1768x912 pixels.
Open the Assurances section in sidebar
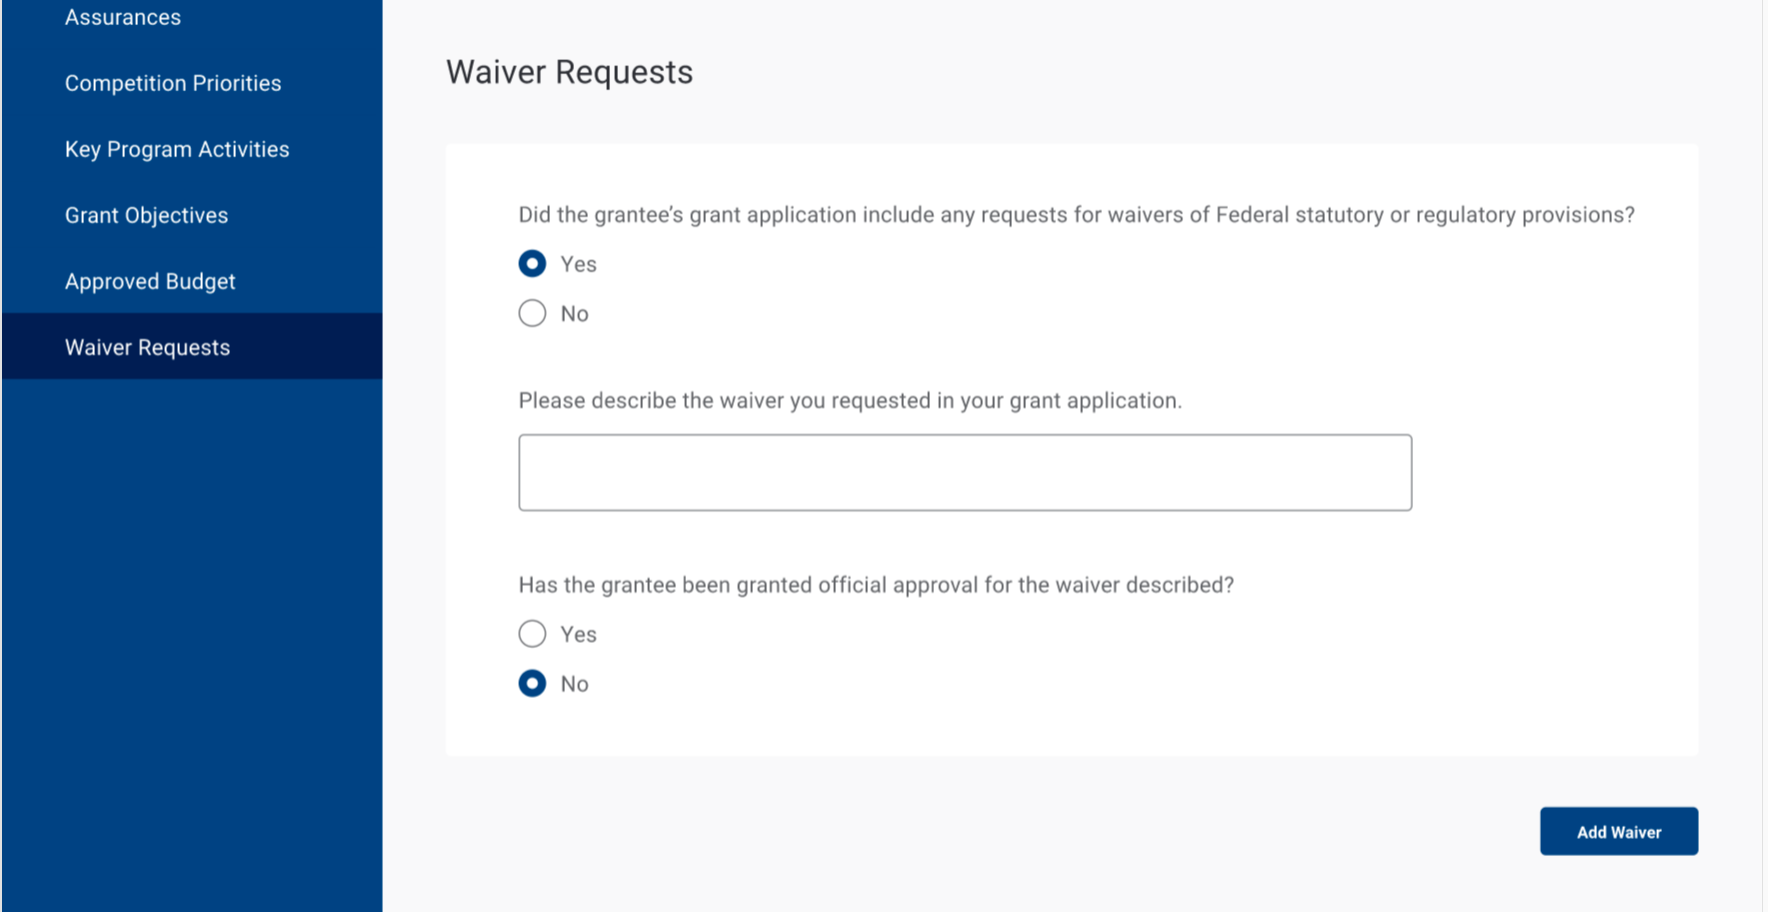[x=123, y=18]
